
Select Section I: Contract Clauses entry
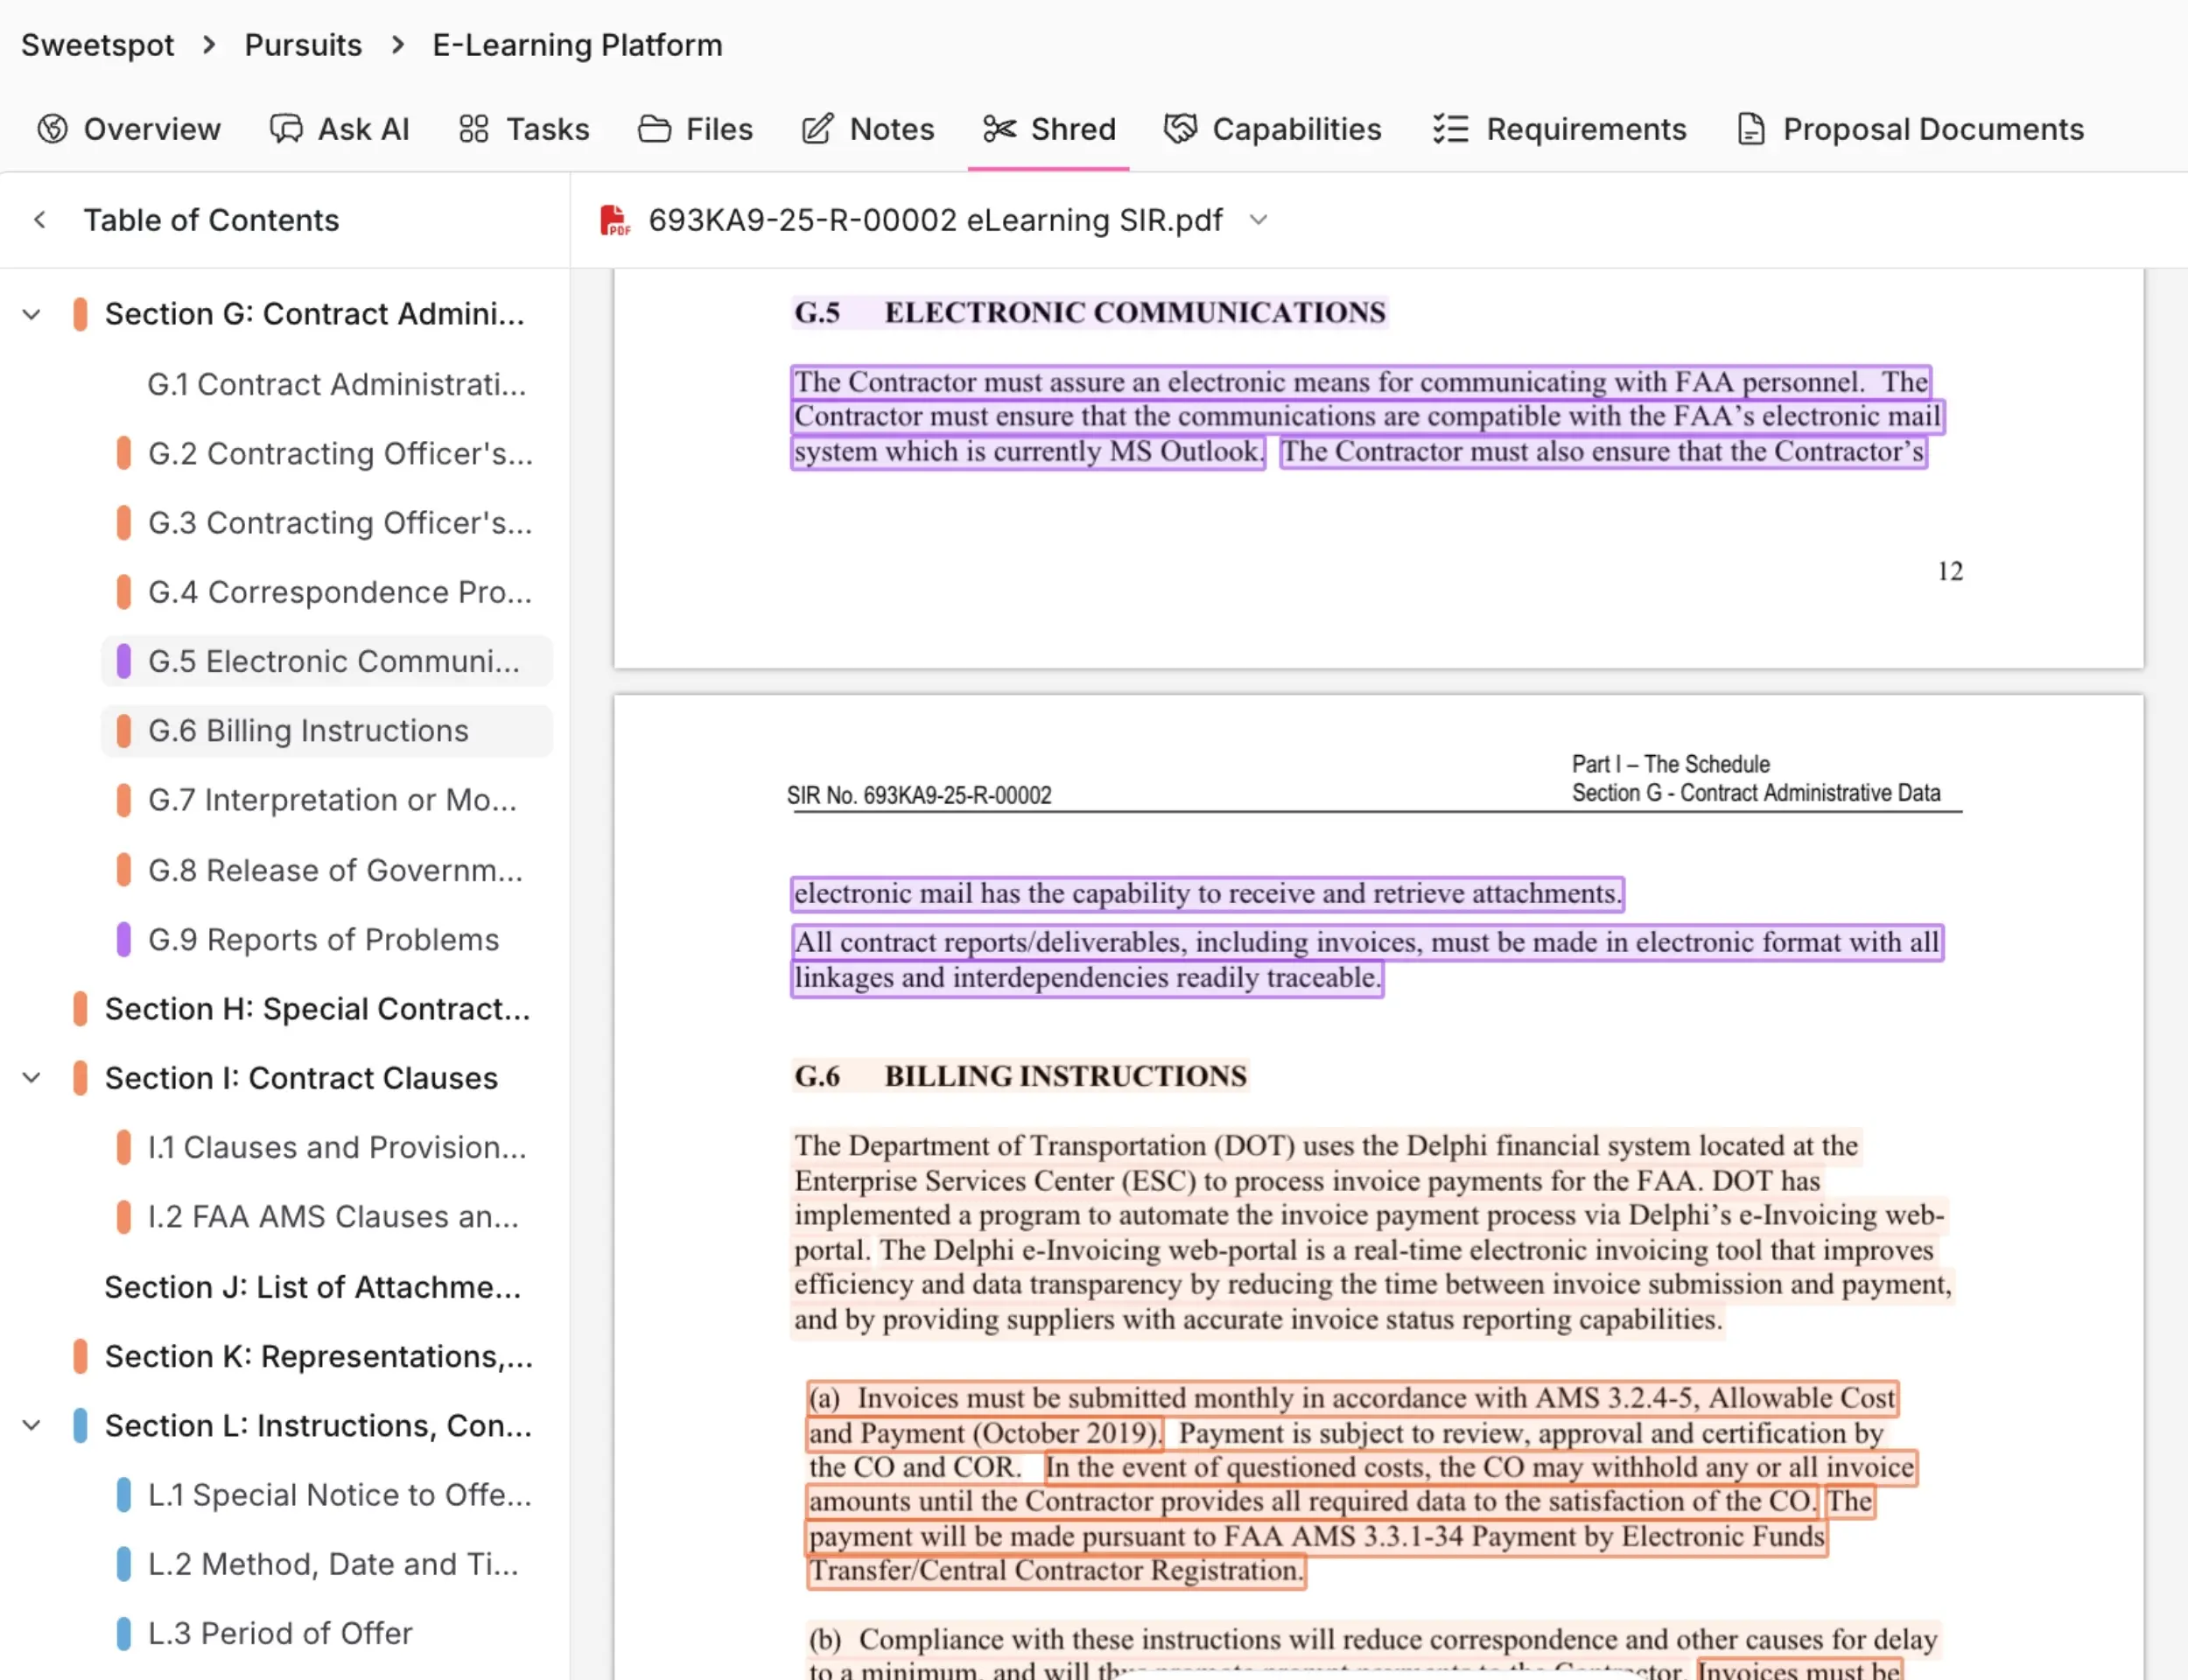(300, 1078)
